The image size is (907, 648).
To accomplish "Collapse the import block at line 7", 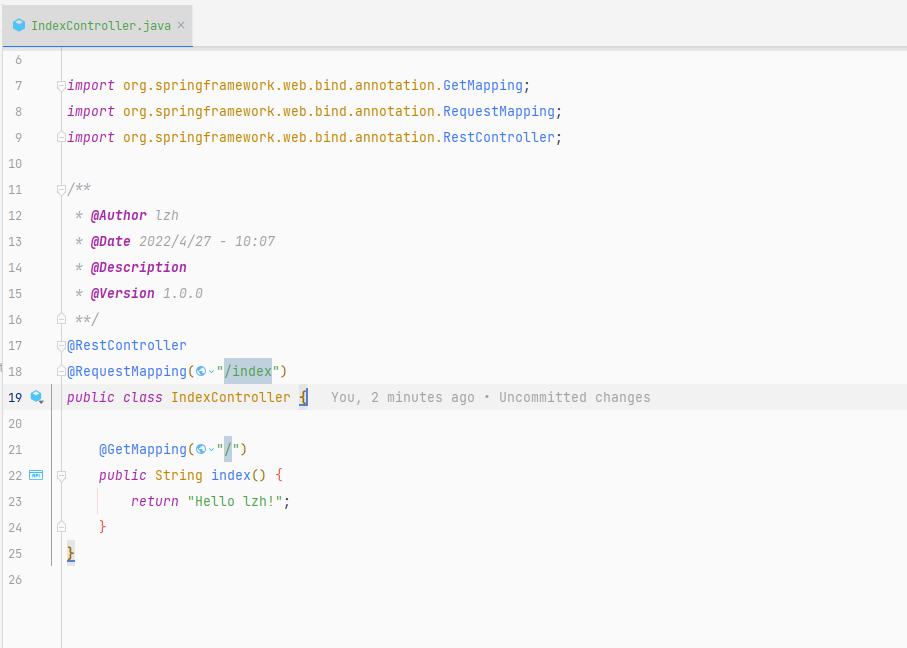I will (61, 86).
